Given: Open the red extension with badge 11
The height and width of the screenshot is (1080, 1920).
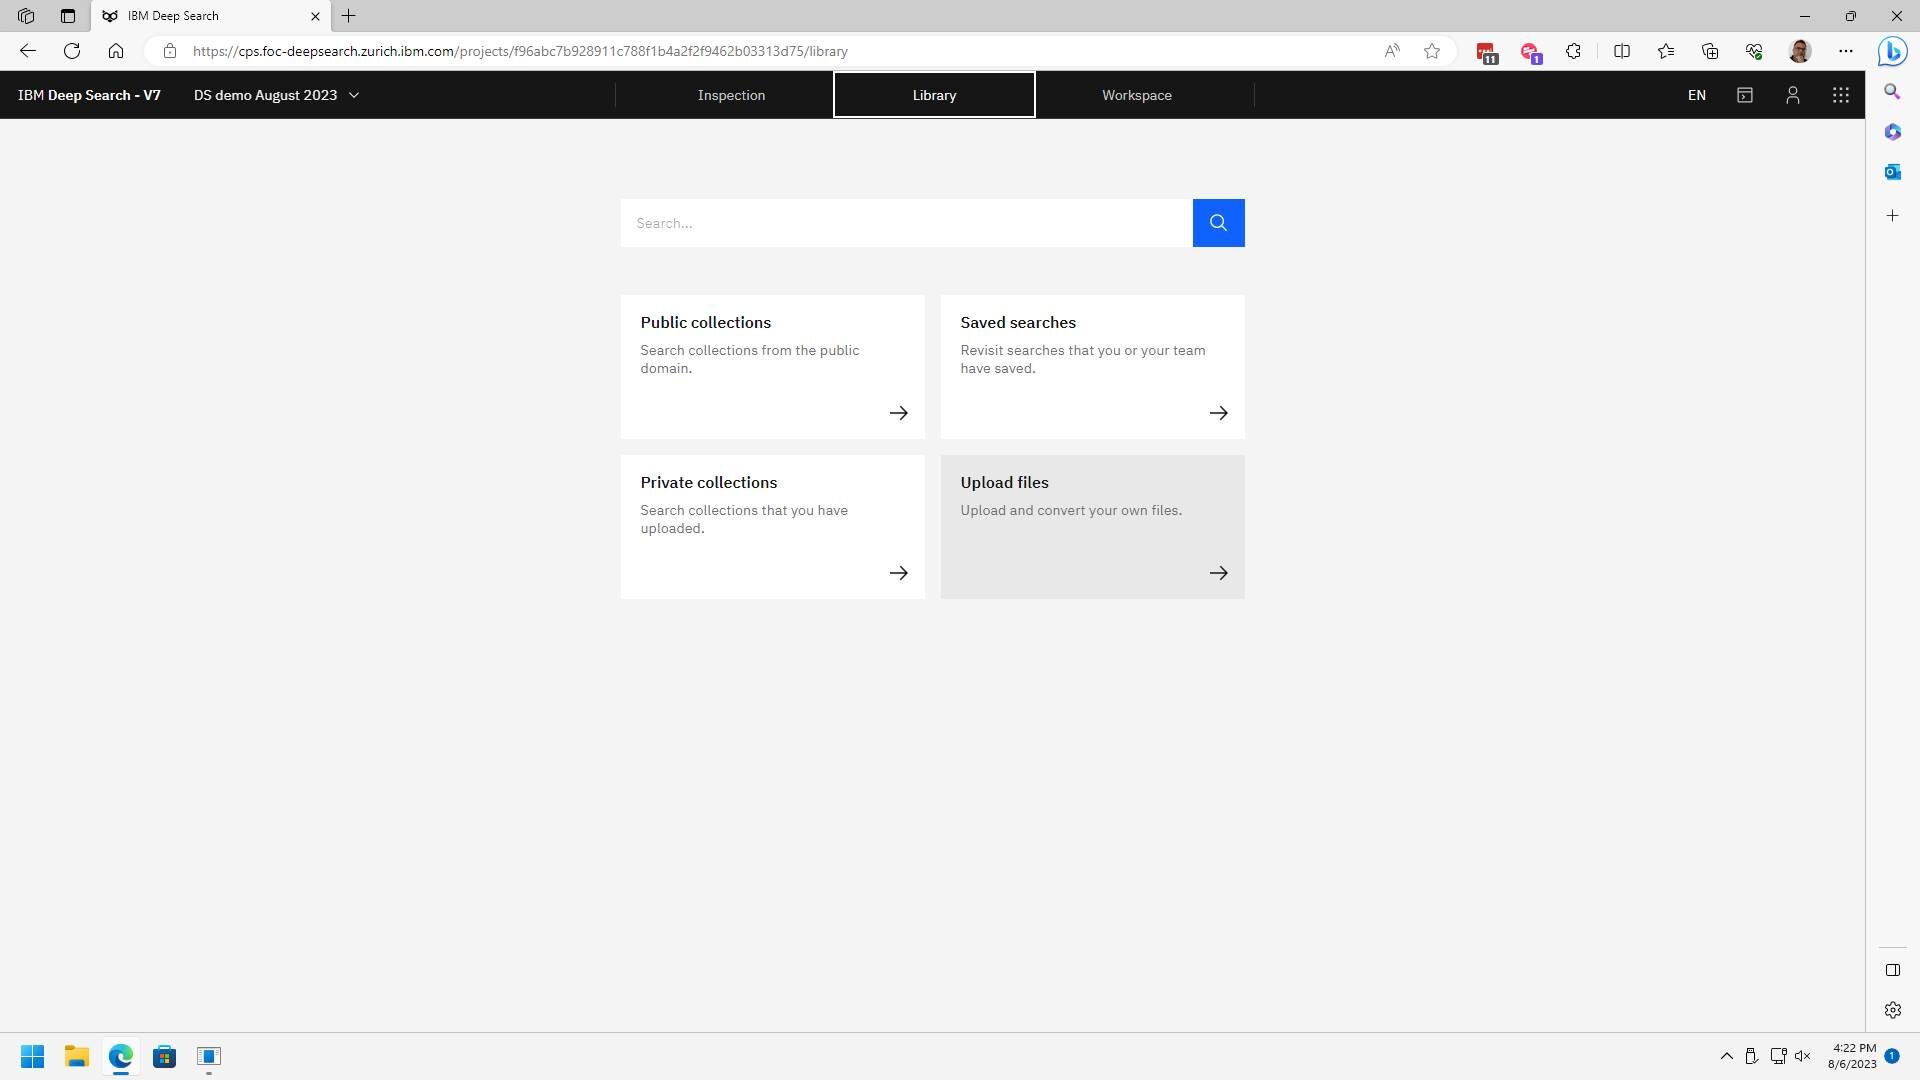Looking at the screenshot, I should [1487, 52].
